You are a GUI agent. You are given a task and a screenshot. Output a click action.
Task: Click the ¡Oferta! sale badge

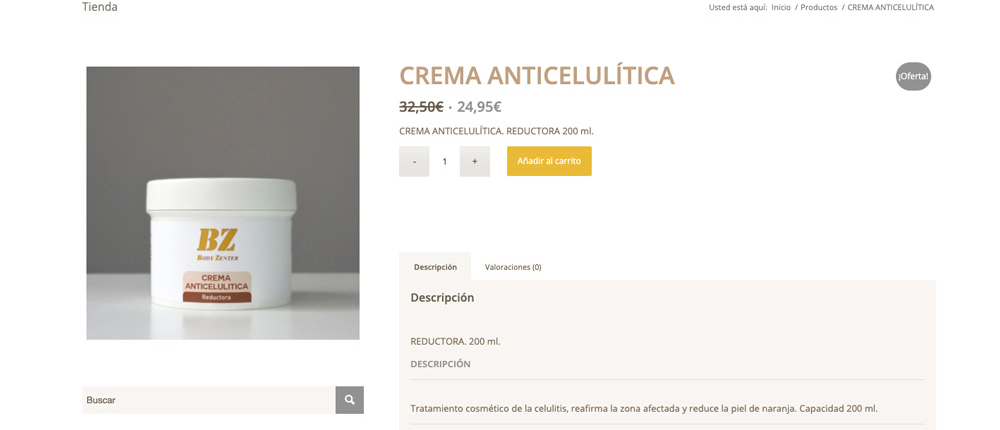click(x=913, y=77)
